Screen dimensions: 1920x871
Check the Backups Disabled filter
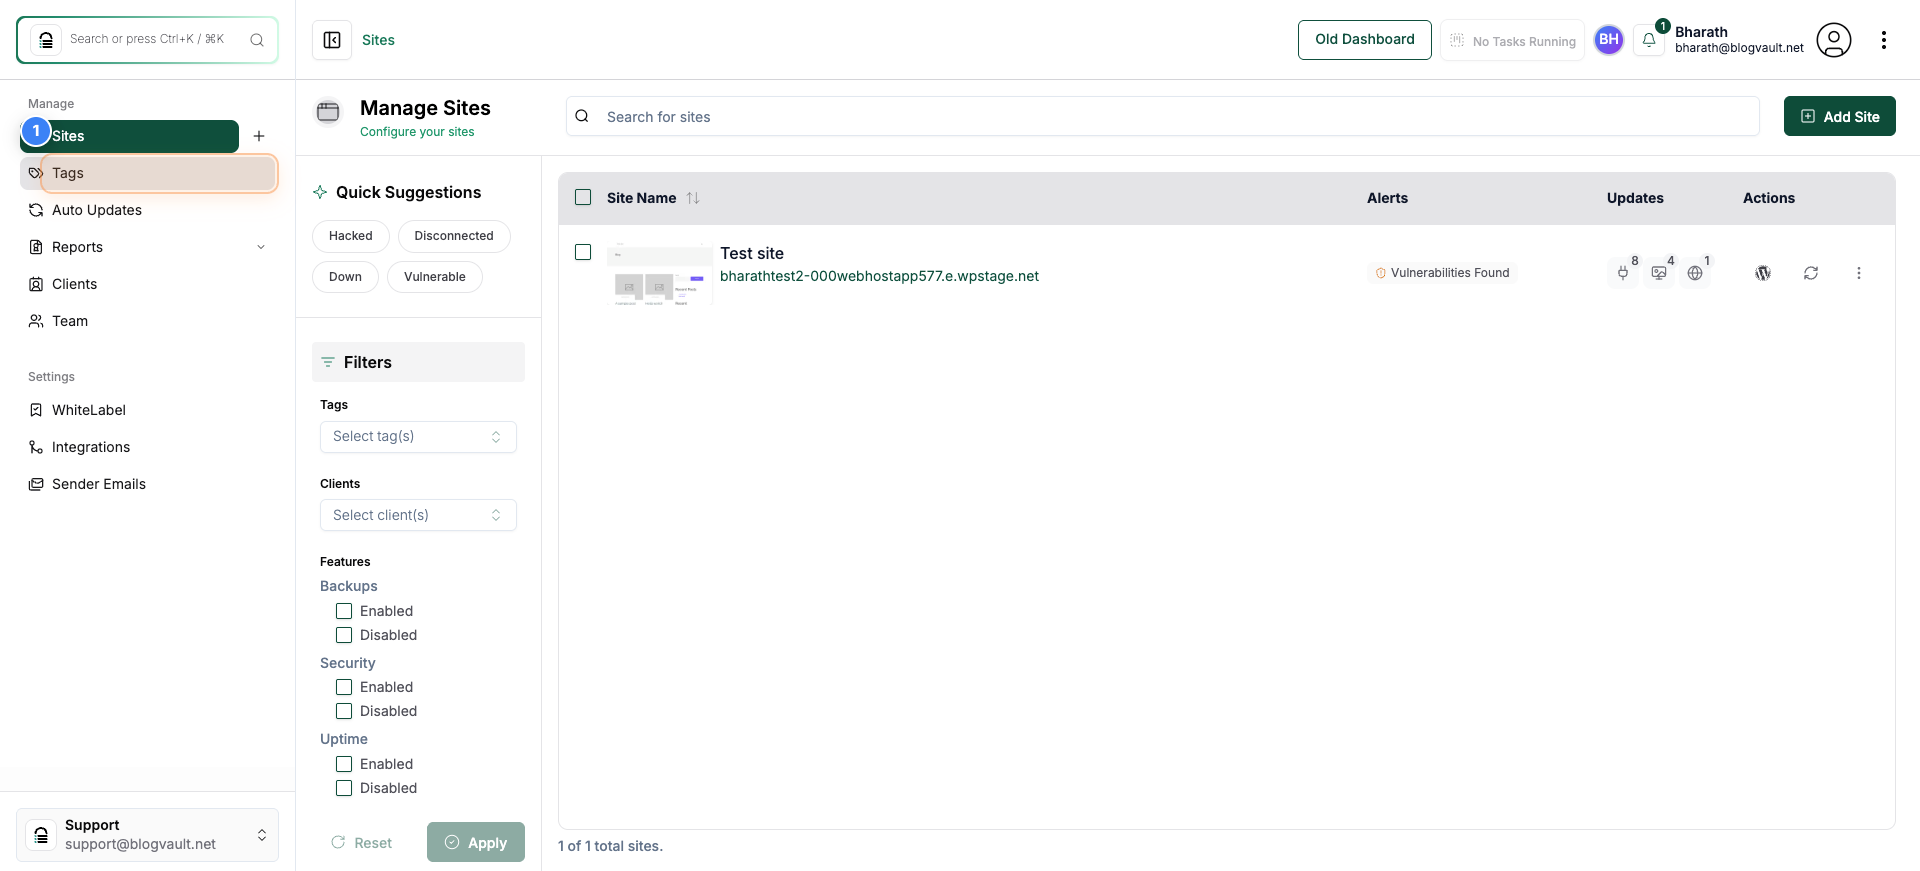pos(344,635)
